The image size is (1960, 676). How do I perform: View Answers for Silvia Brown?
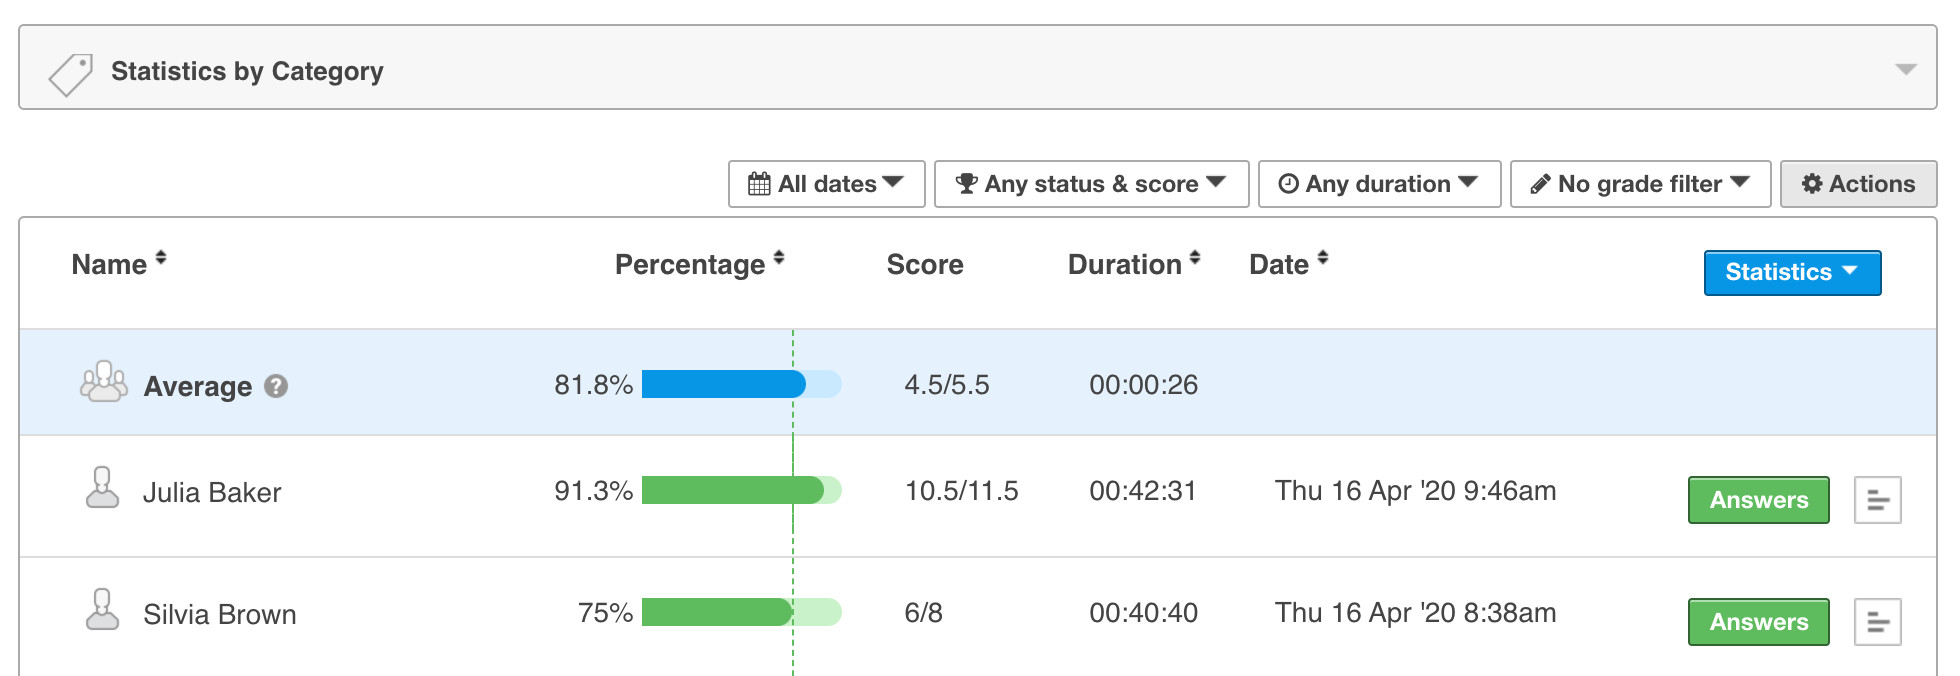pos(1758,622)
